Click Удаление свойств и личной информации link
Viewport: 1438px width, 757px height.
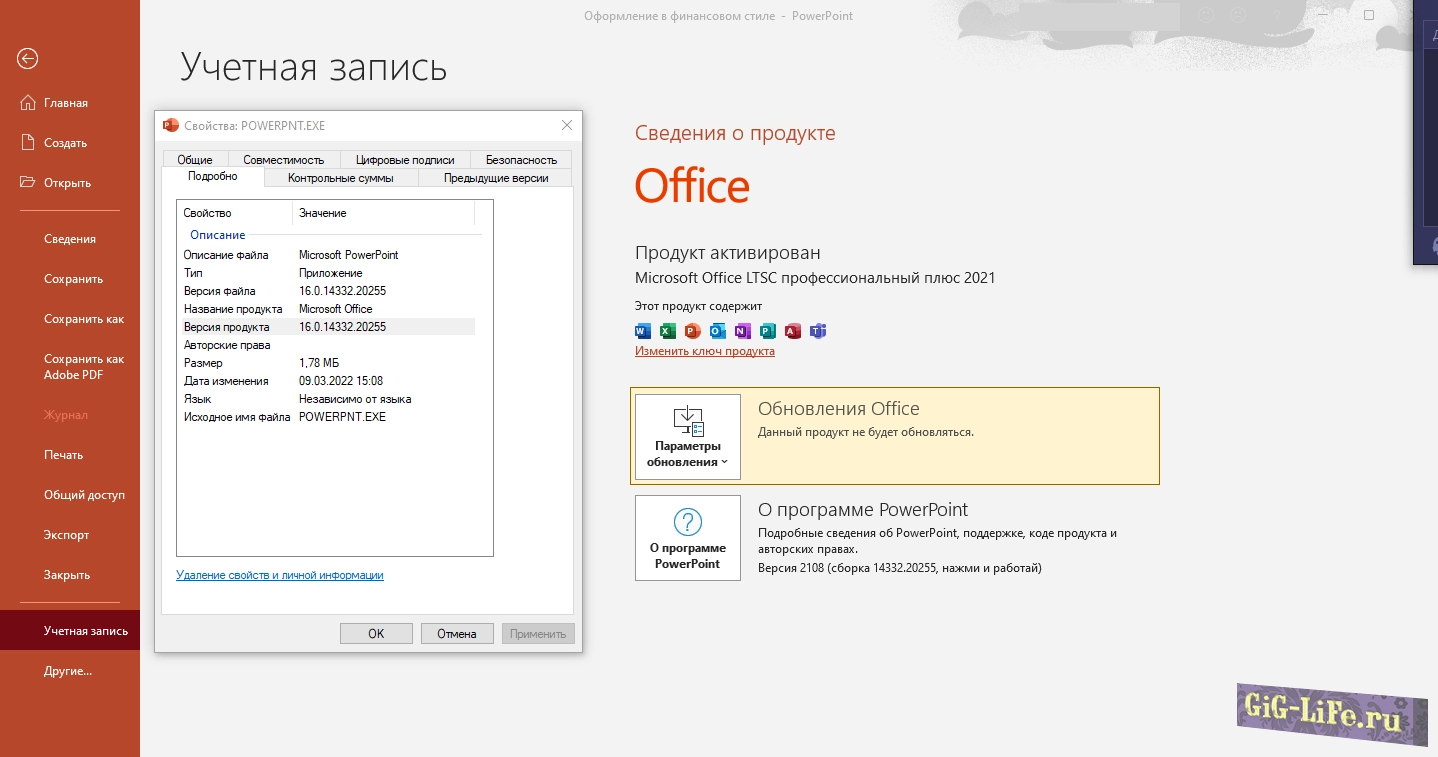point(280,575)
